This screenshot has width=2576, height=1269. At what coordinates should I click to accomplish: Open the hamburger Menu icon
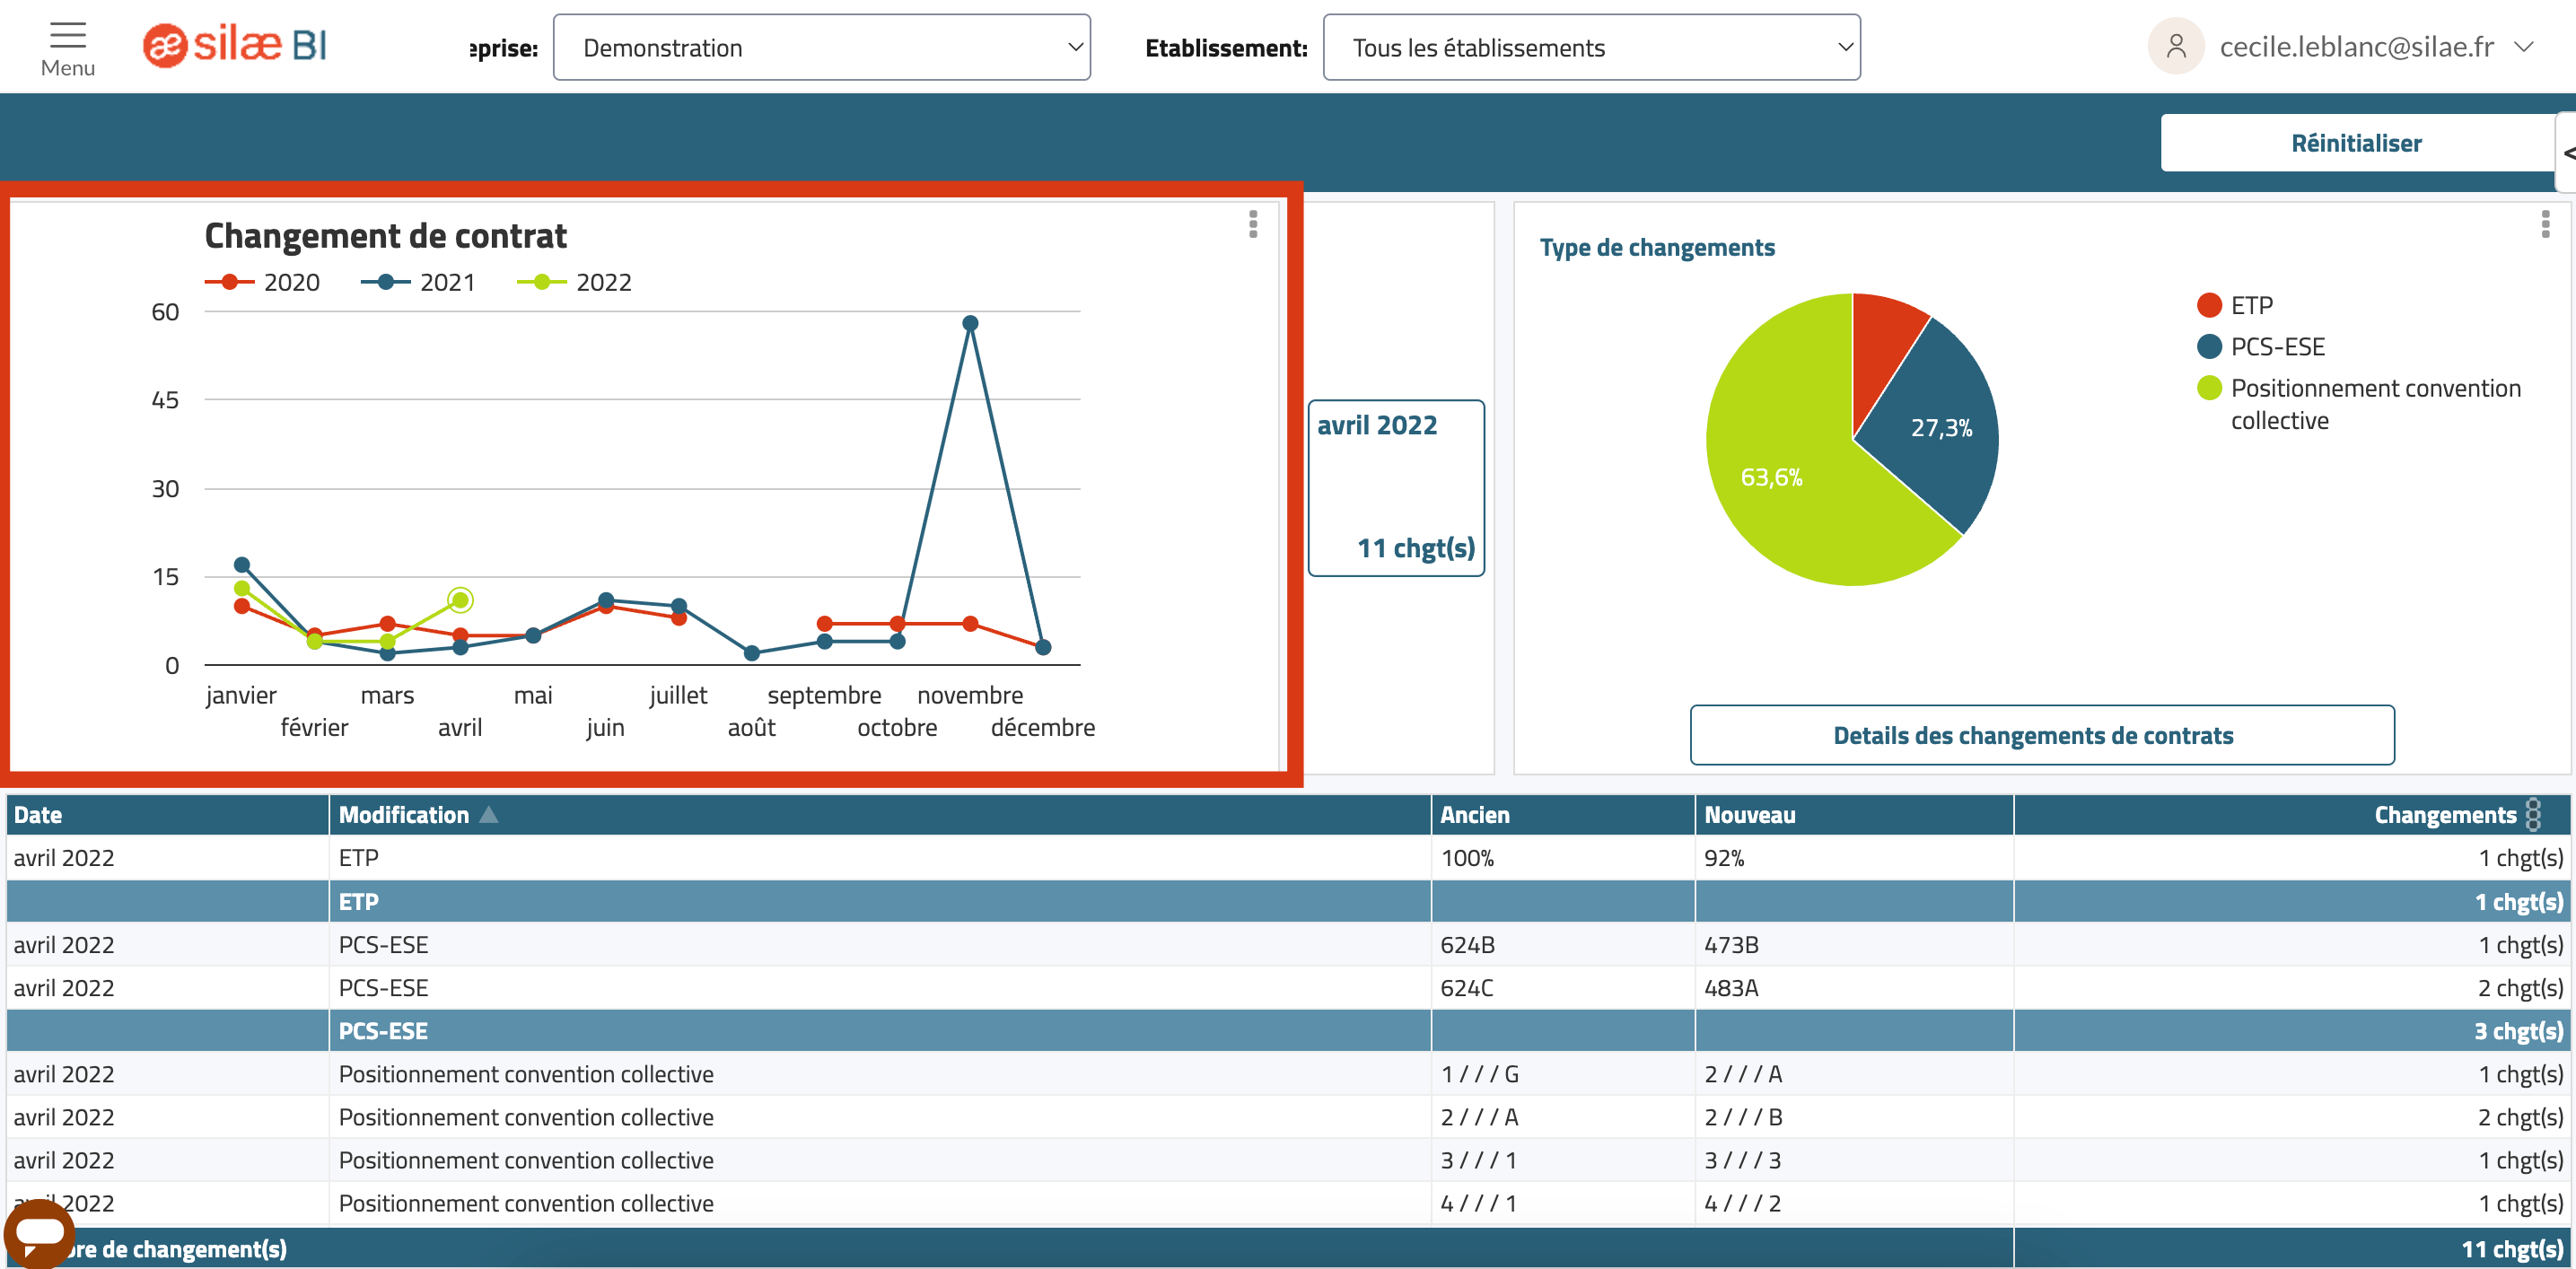coord(68,36)
